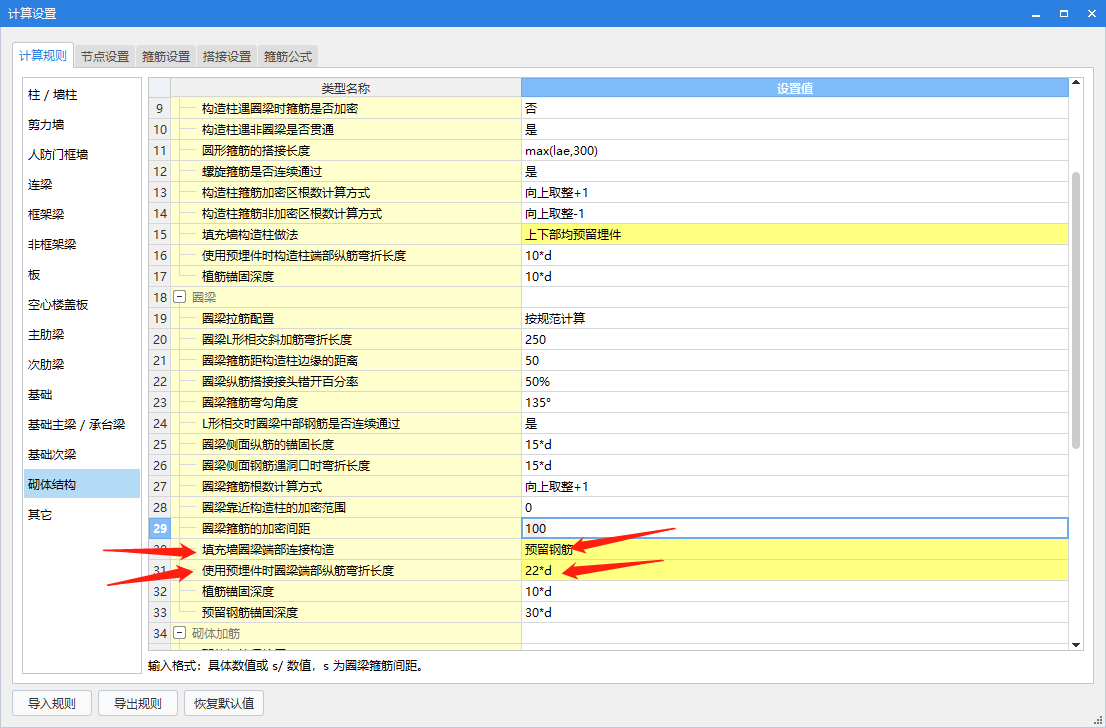The height and width of the screenshot is (728, 1106).
Task: Select 主肋梁 in the sidebar
Action: 82,334
